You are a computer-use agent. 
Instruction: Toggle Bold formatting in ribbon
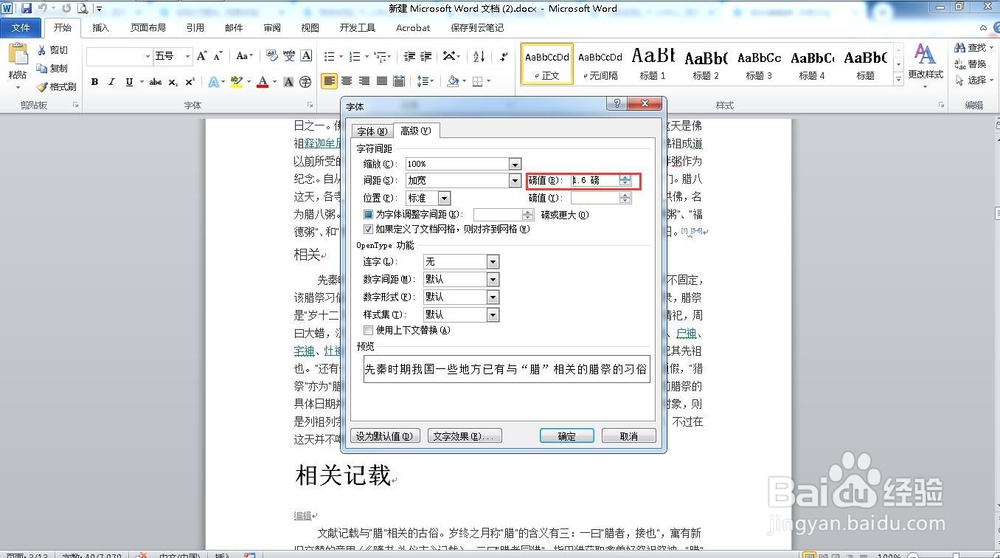pyautogui.click(x=94, y=82)
